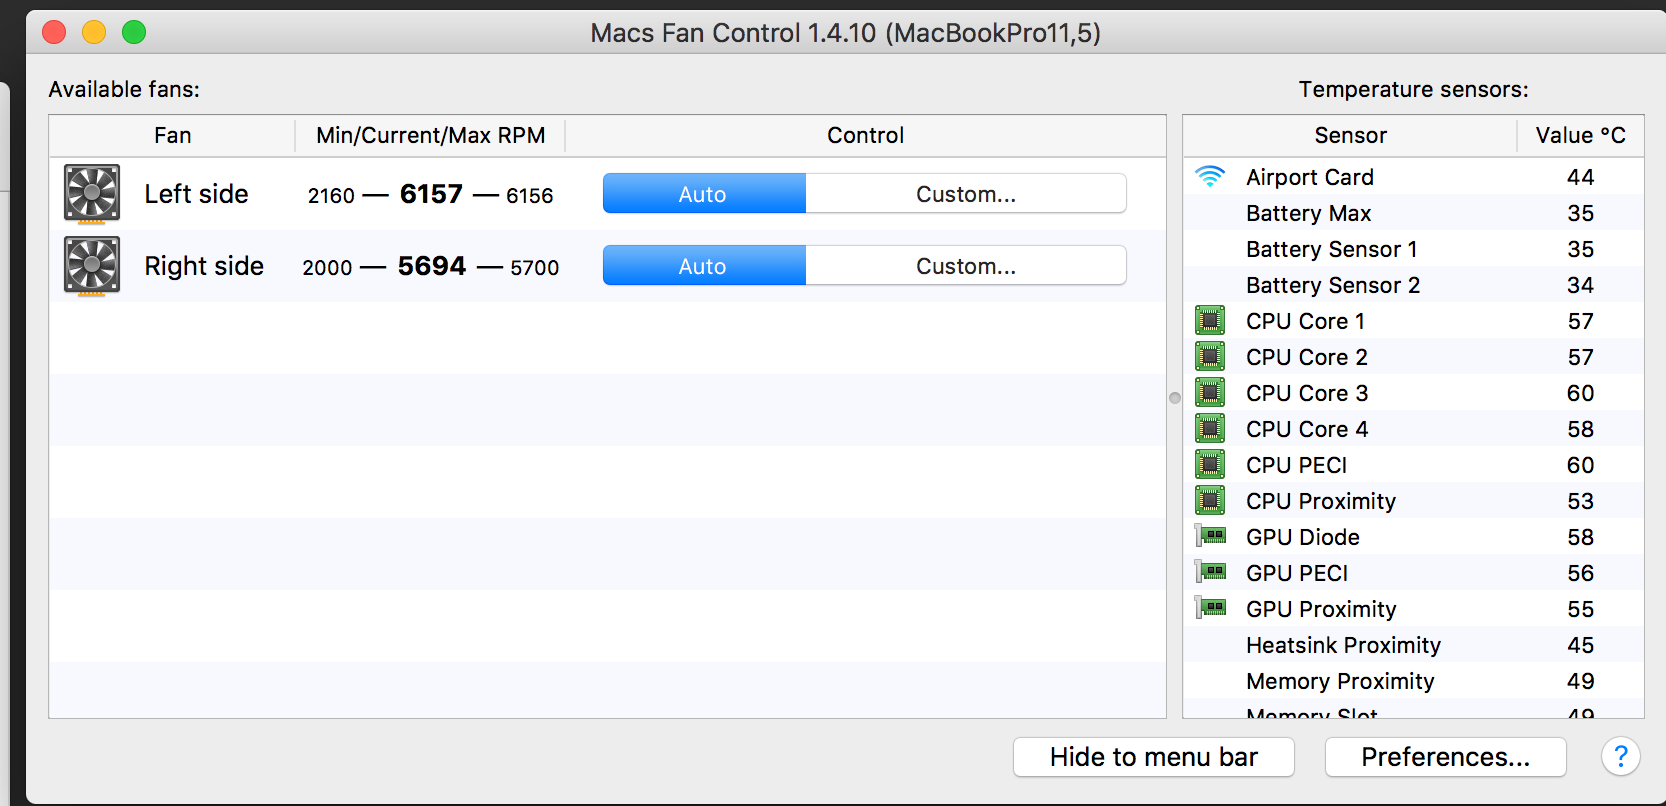
Task: Select the CPU Core 4 sensor label
Action: 1307,429
